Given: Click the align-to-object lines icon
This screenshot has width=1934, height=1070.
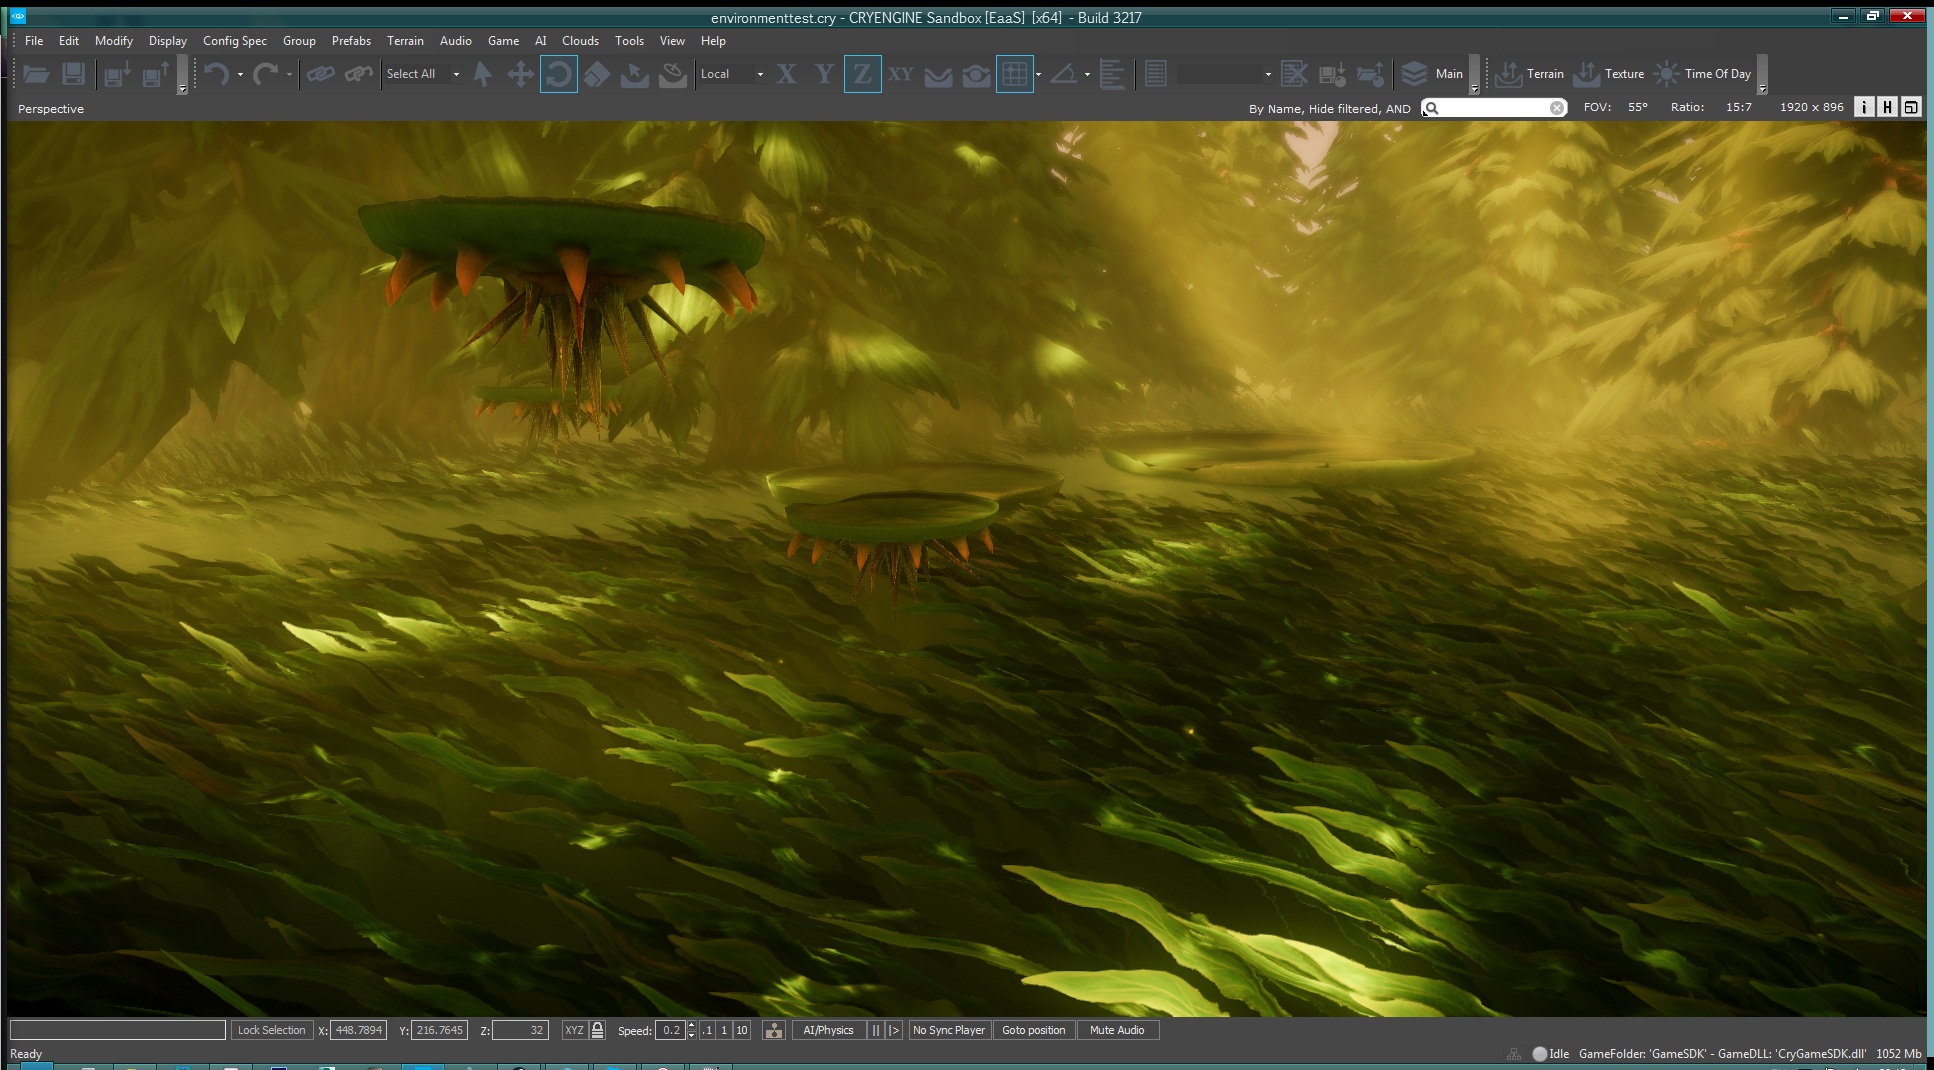Looking at the screenshot, I should click(1111, 74).
